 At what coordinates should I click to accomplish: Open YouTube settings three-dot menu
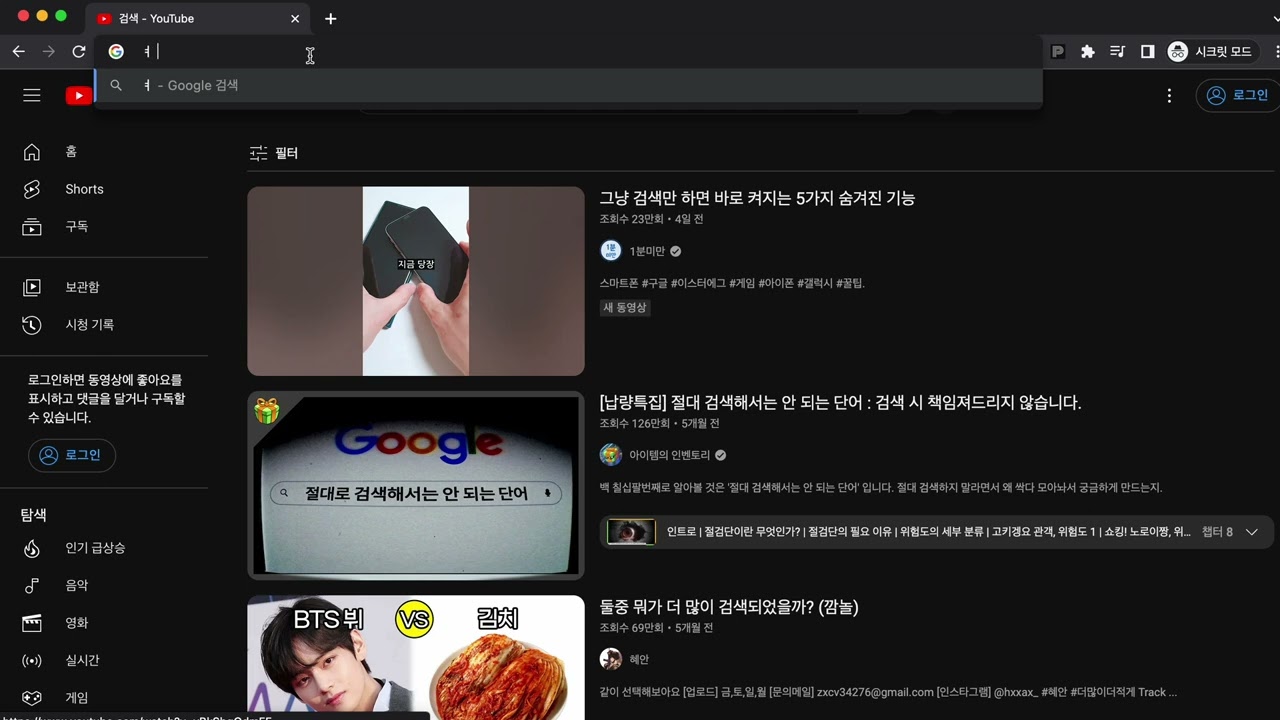coord(1169,96)
